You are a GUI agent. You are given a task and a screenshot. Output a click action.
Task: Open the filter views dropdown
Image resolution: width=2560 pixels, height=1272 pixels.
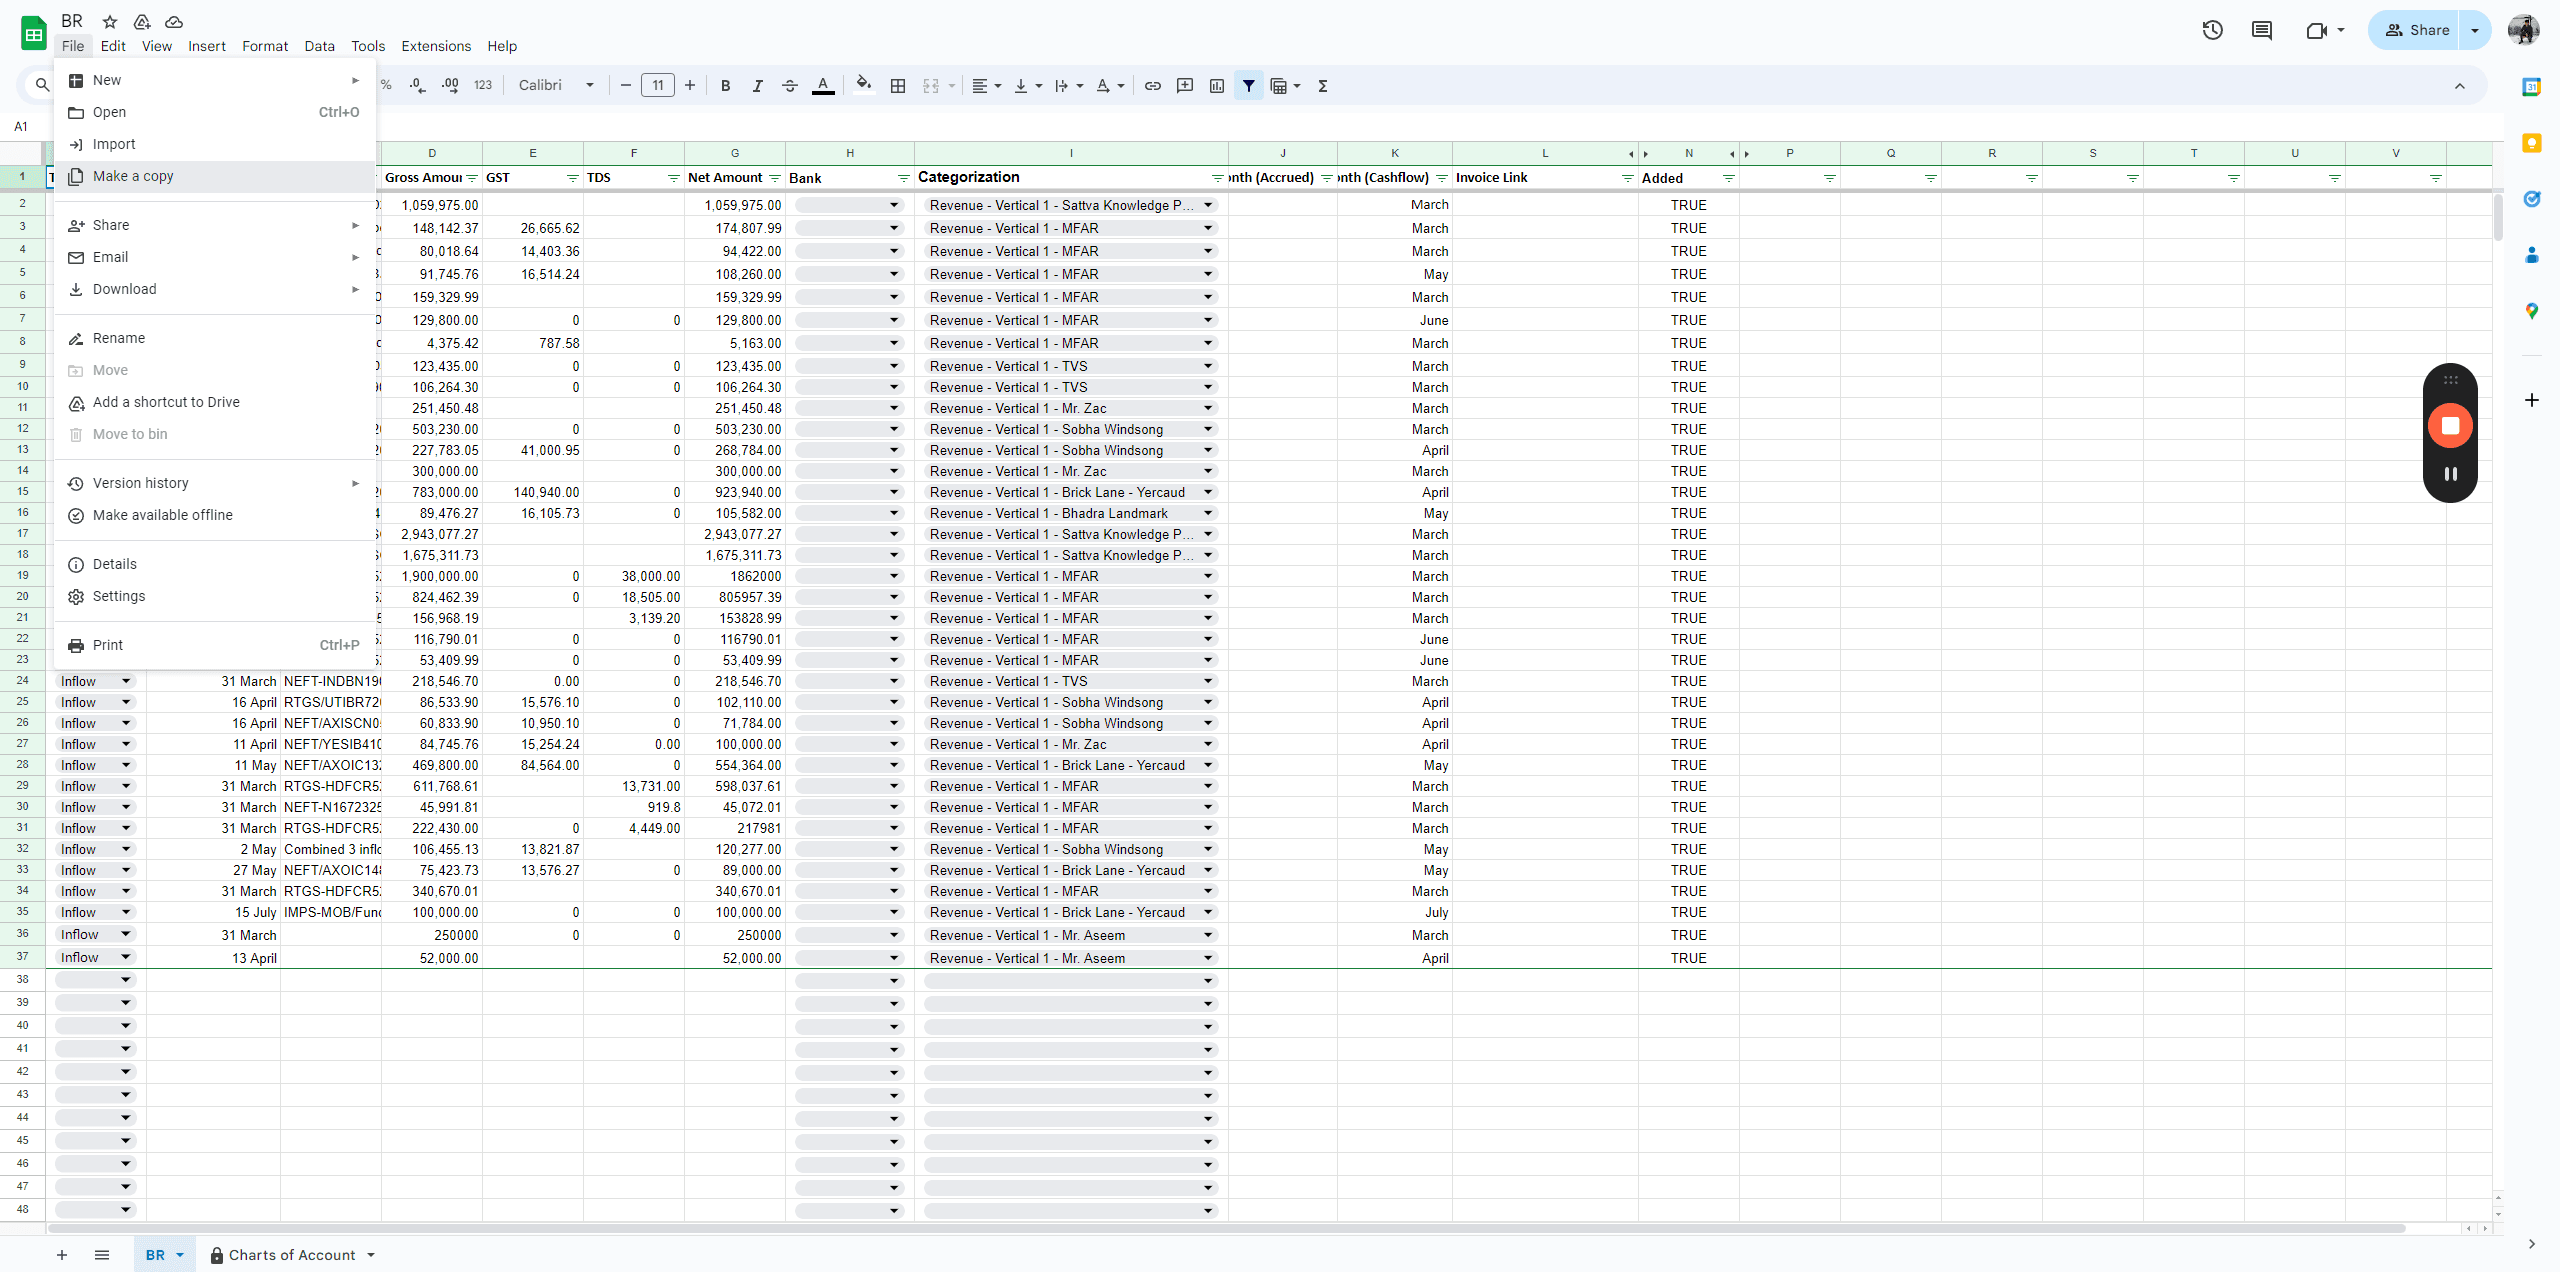[x=1285, y=86]
